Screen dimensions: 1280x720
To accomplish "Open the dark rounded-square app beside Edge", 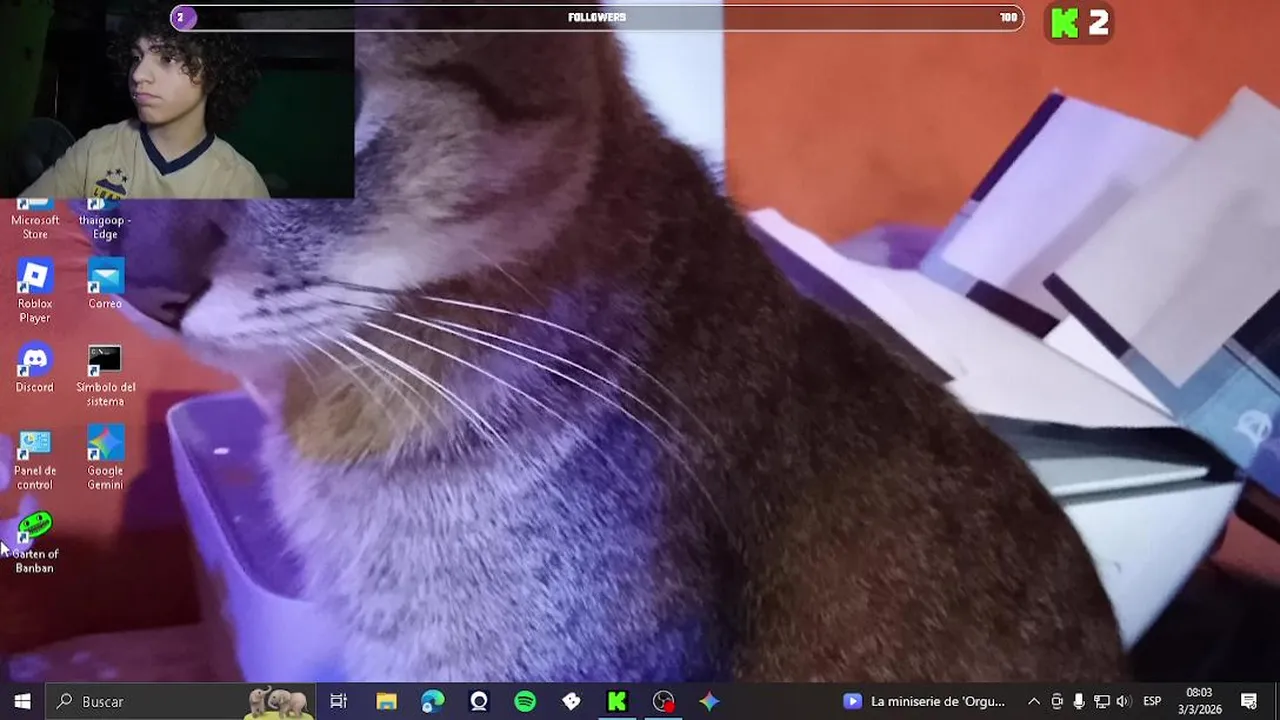I will (479, 701).
